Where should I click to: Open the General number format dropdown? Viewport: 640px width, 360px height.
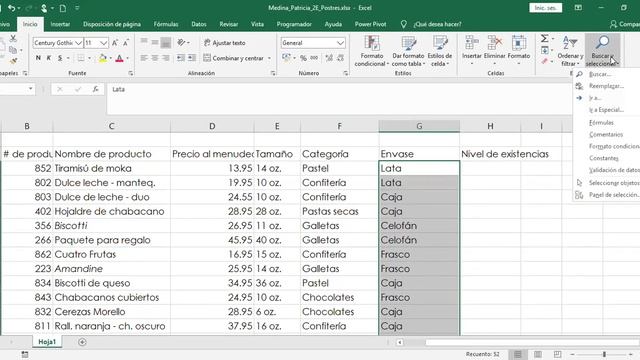click(x=340, y=43)
